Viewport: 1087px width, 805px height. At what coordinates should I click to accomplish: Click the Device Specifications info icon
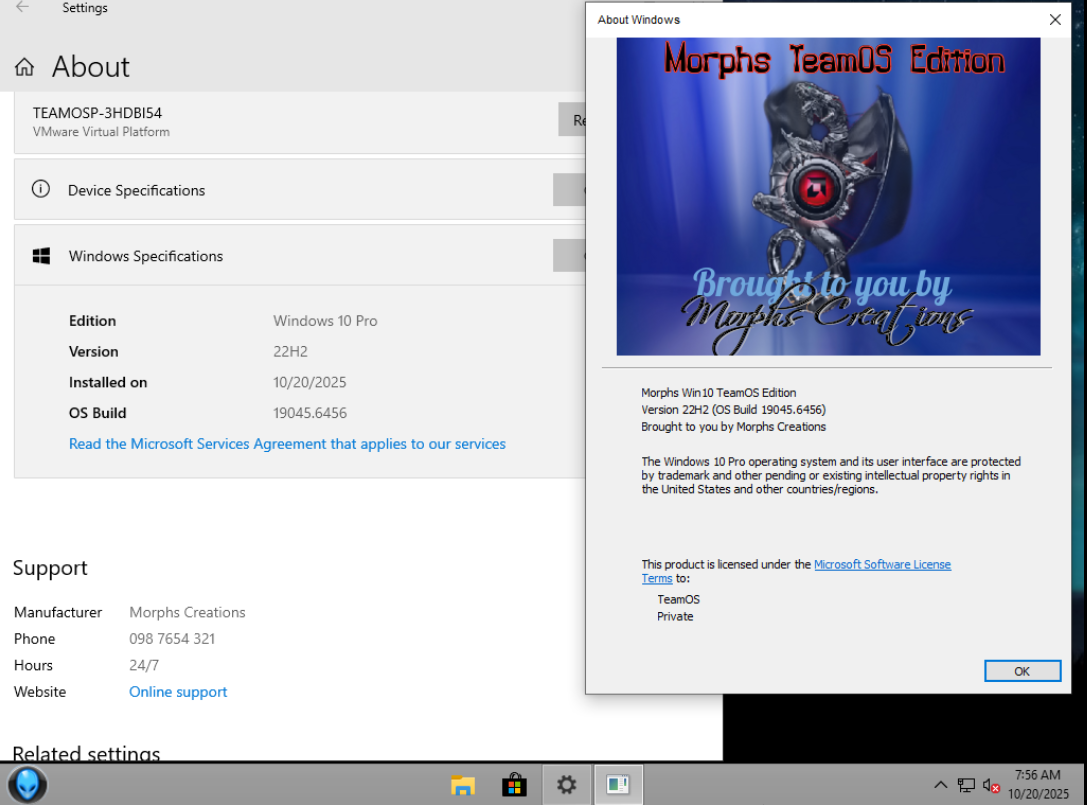[41, 189]
